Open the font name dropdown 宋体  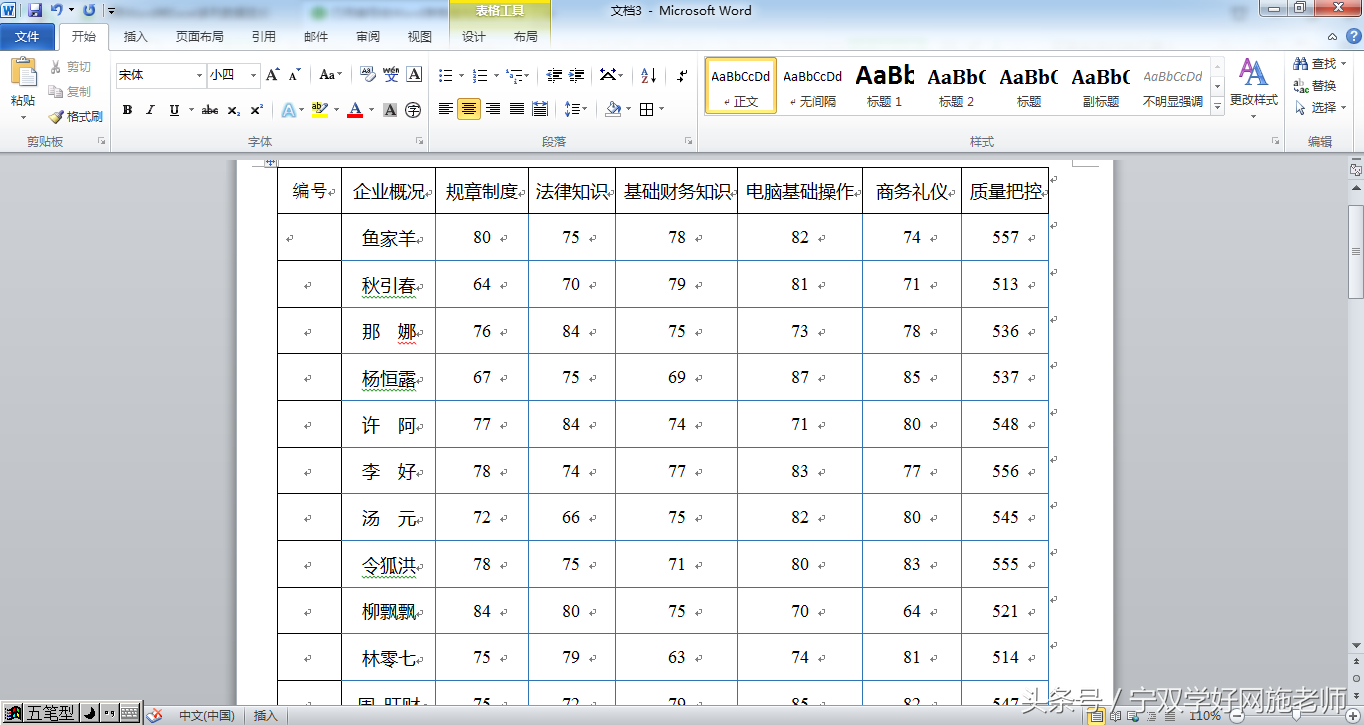[x=199, y=75]
